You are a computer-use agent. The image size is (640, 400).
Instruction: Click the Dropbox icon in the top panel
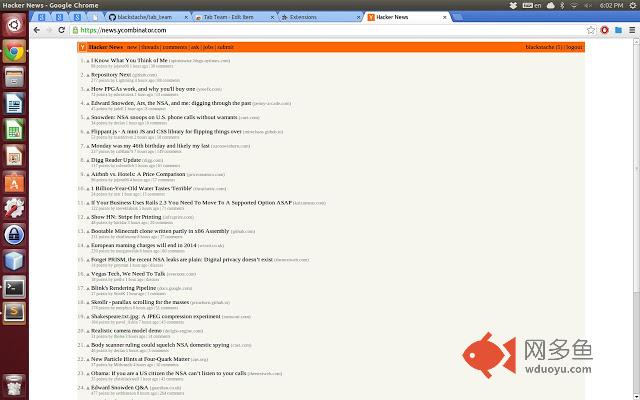[x=513, y=5]
